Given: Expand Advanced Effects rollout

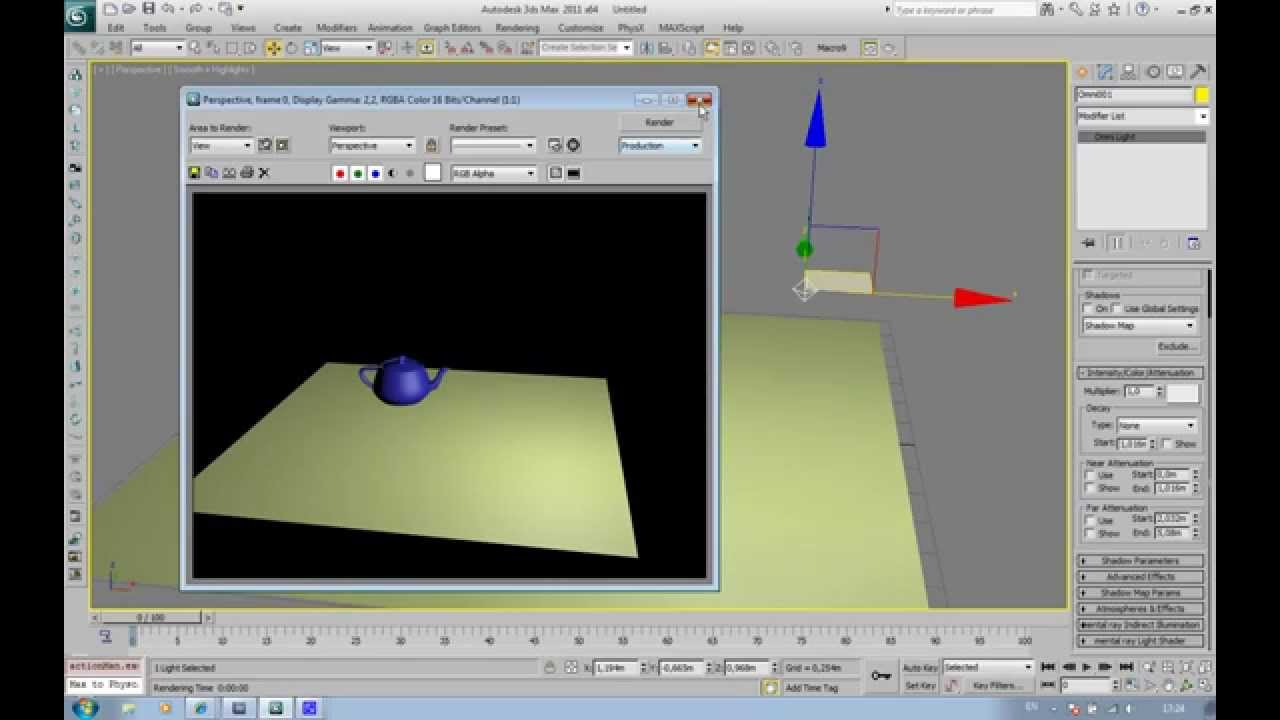Looking at the screenshot, I should point(1140,577).
